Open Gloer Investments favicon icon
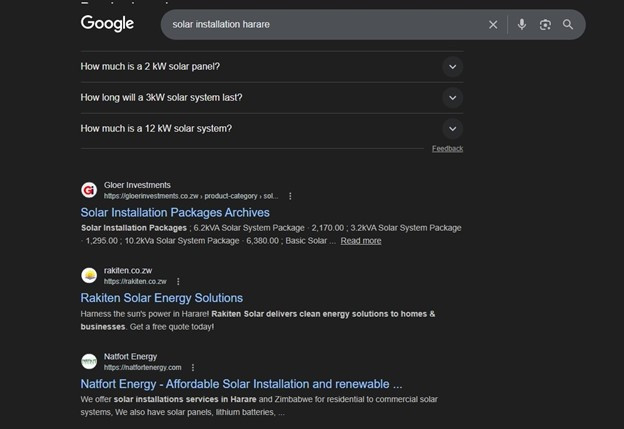This screenshot has width=624, height=429. coord(89,190)
